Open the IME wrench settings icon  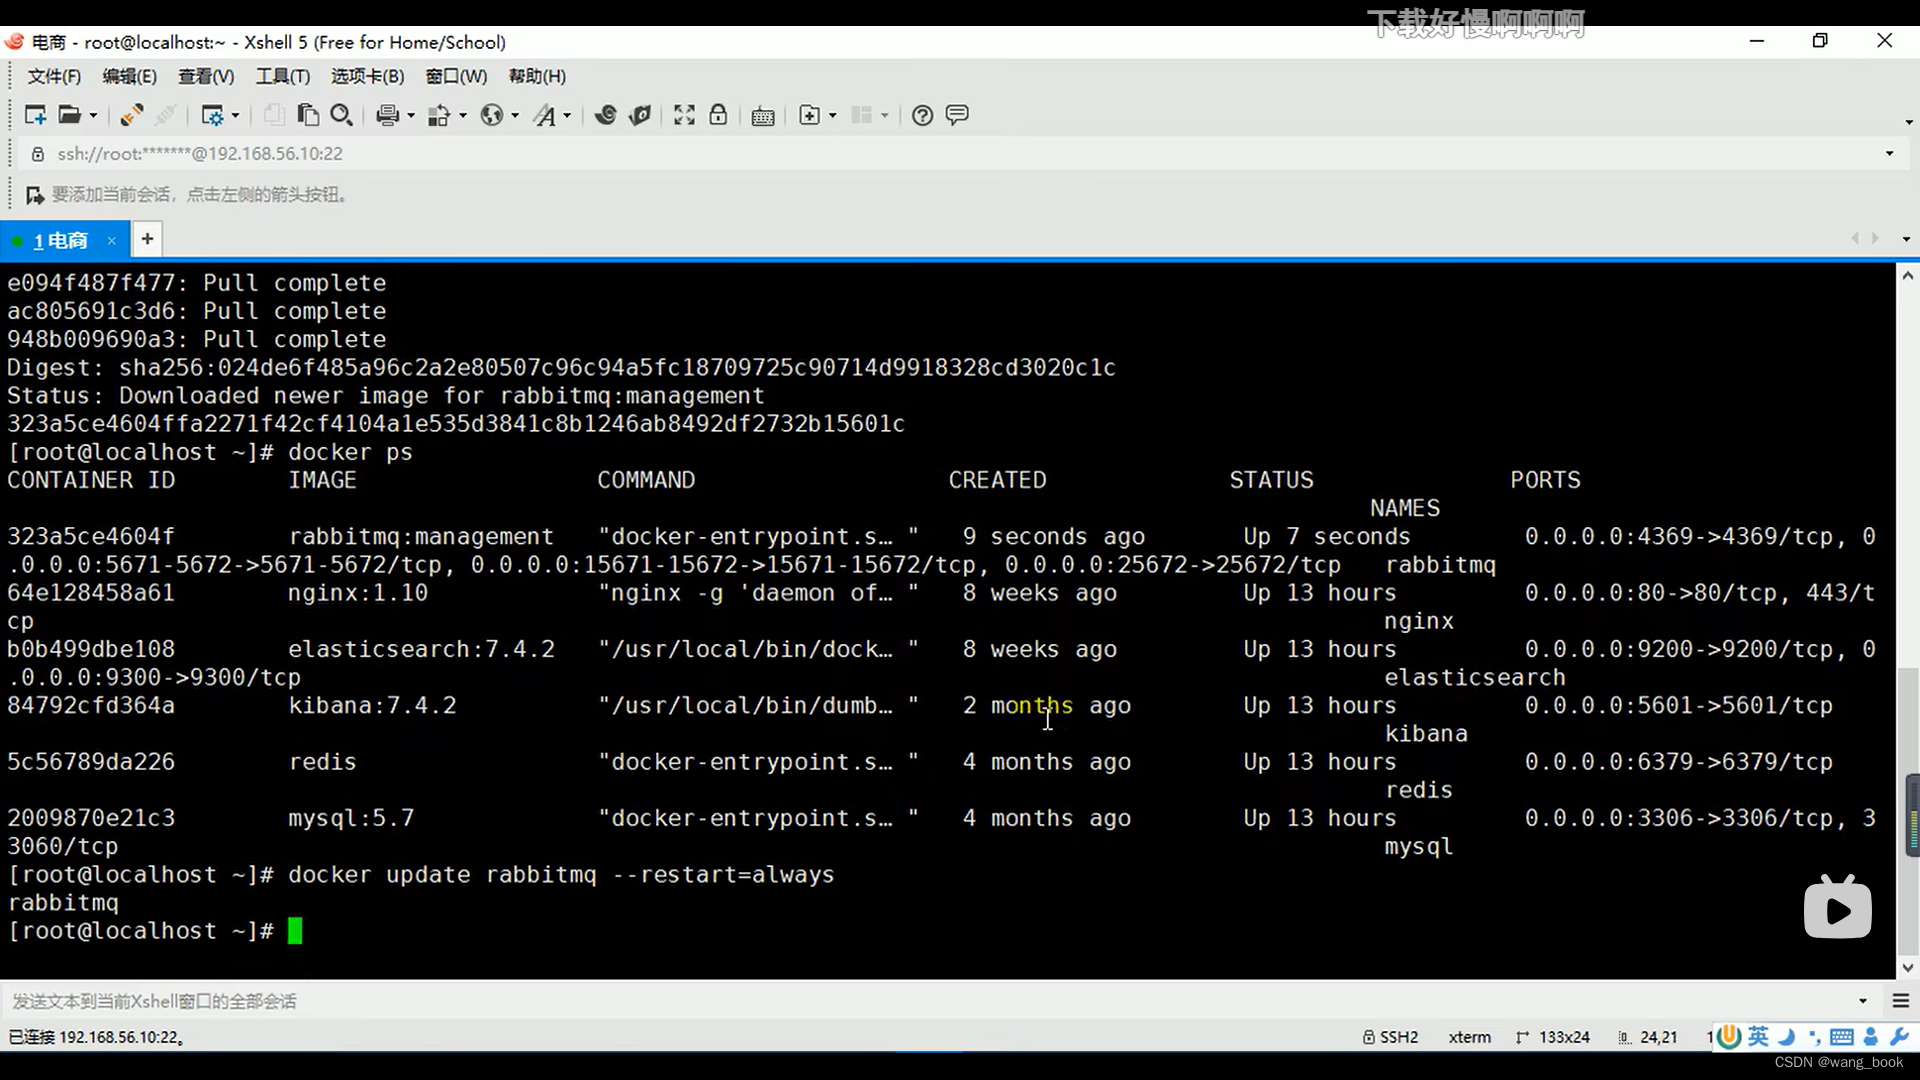pos(1899,1037)
